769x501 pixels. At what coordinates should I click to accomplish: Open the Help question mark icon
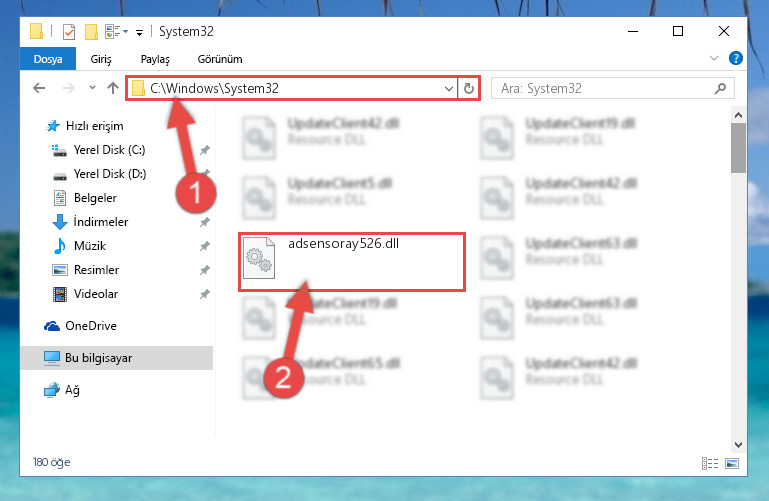(x=736, y=58)
